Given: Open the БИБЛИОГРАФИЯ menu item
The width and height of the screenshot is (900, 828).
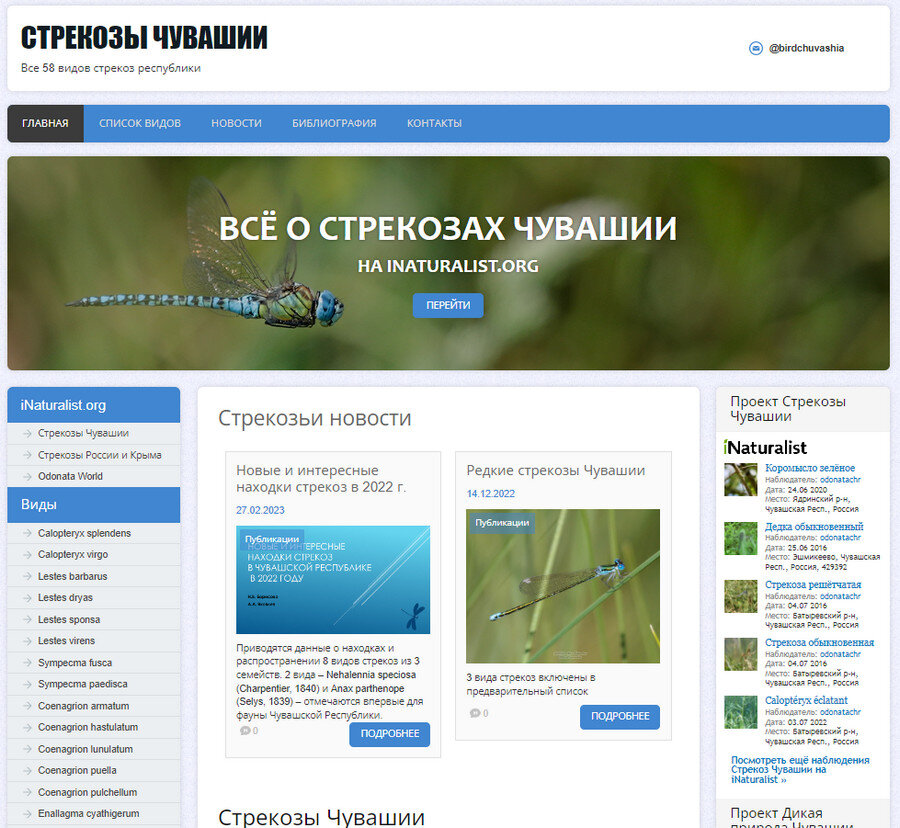Looking at the screenshot, I should [333, 122].
